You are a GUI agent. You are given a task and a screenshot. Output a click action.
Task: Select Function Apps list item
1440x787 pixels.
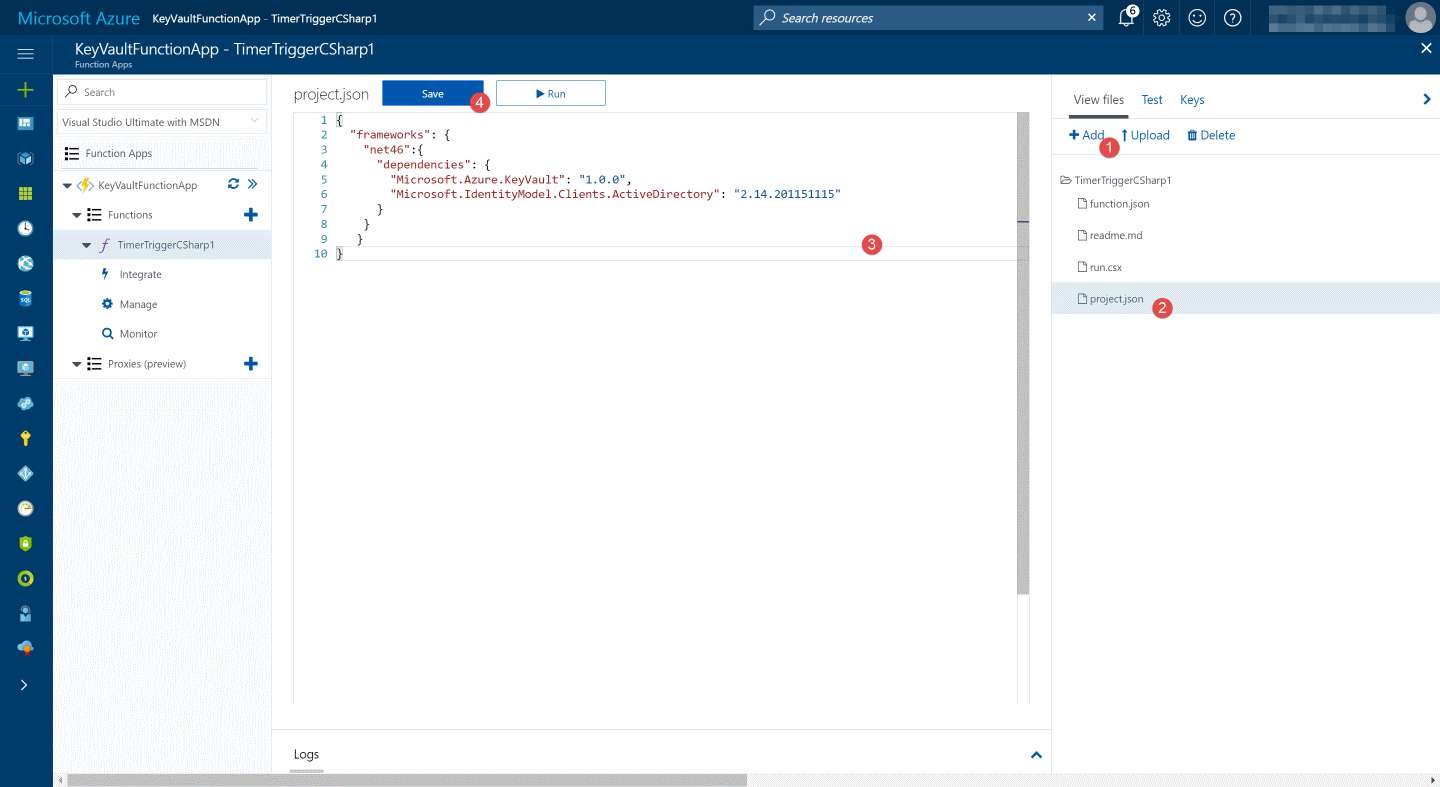[118, 153]
